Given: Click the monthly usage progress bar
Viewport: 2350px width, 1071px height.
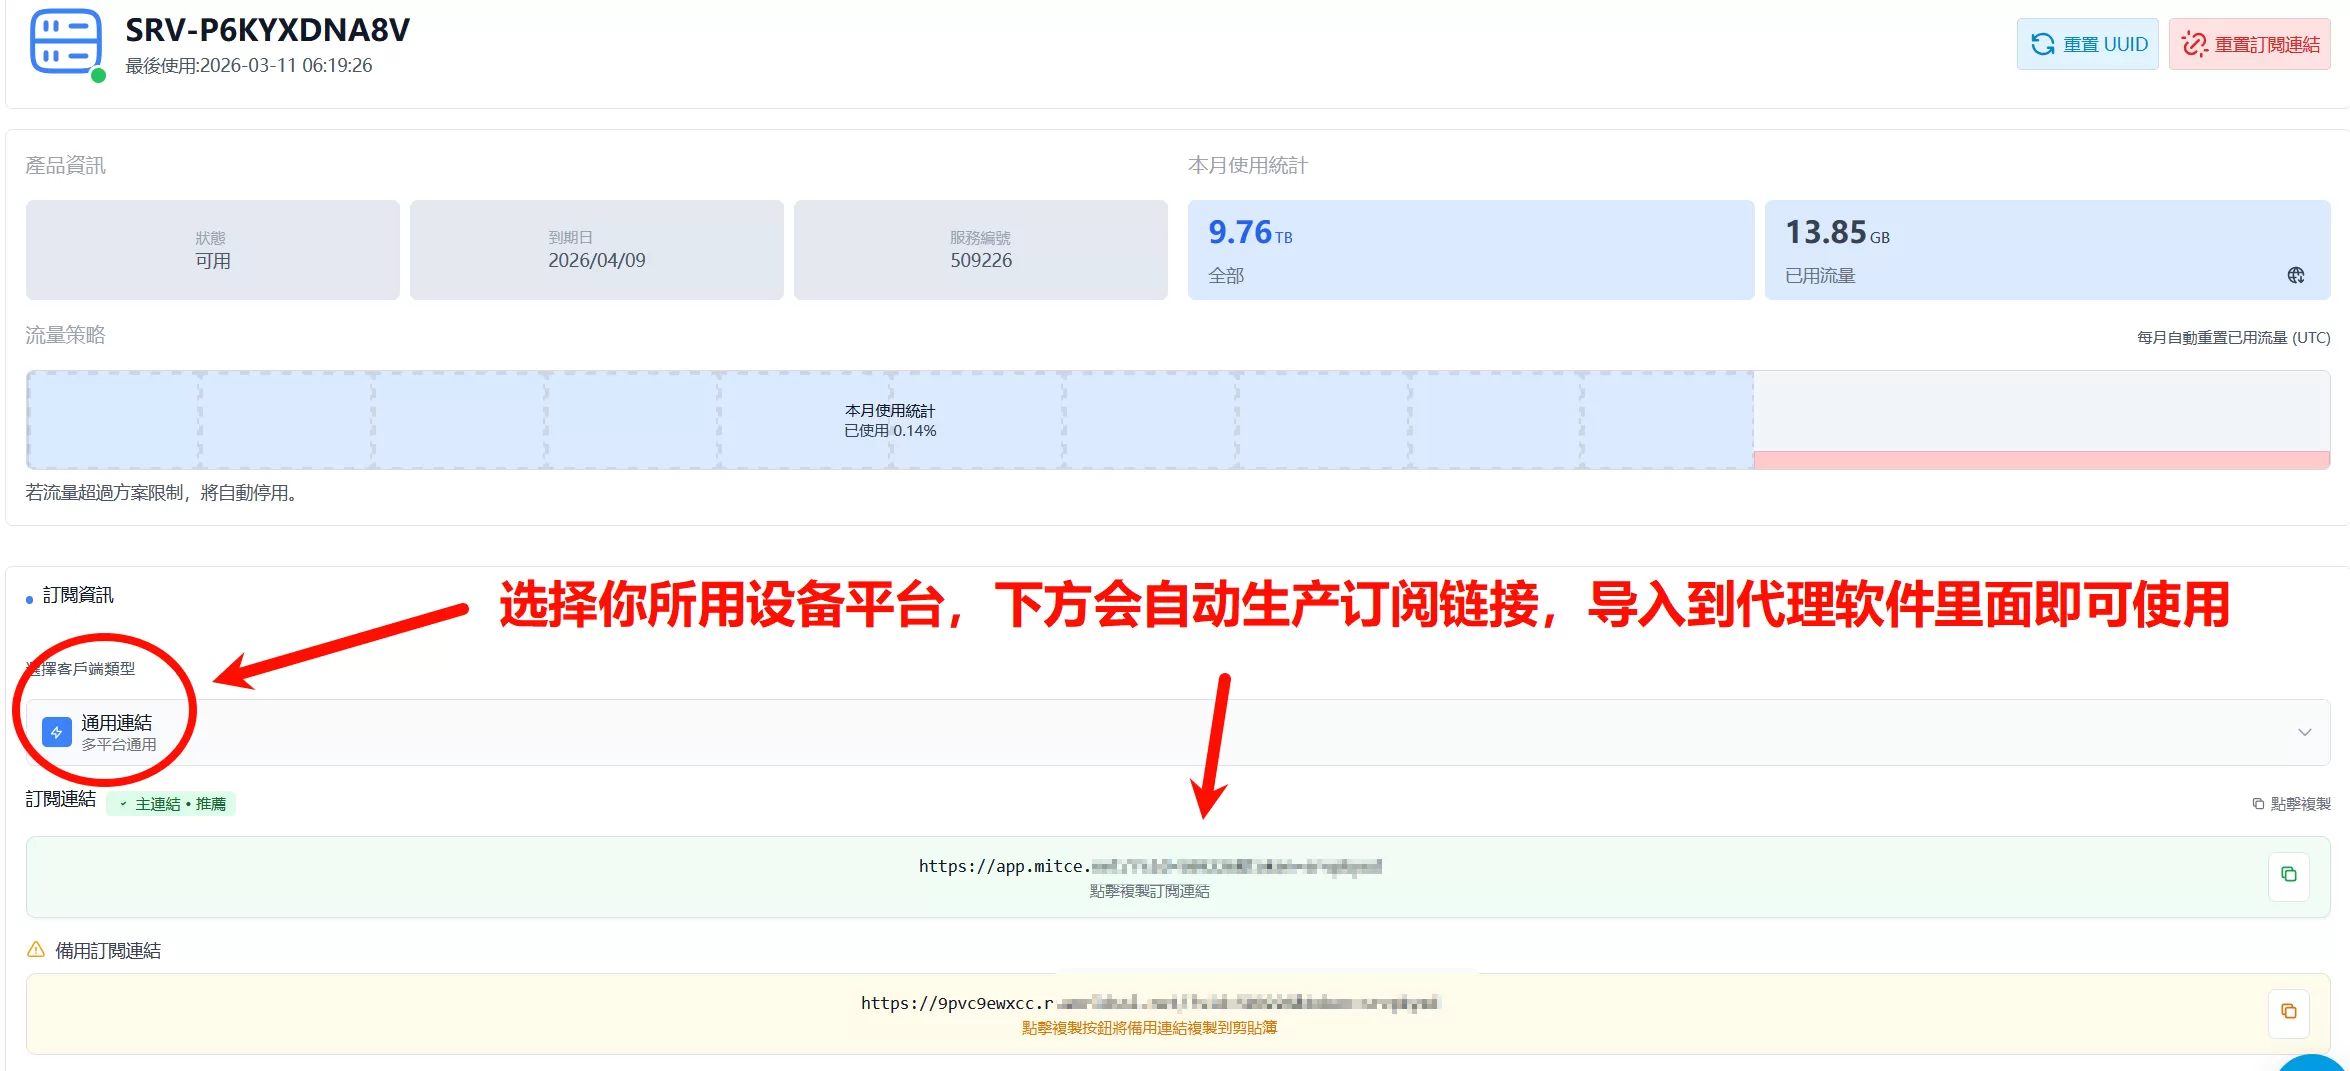Looking at the screenshot, I should (889, 420).
